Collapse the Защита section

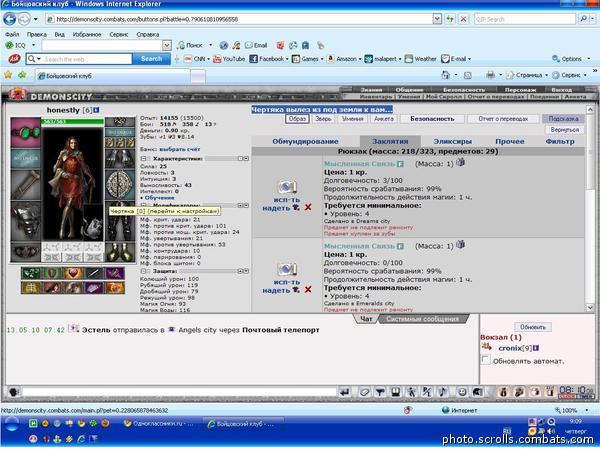click(x=143, y=271)
